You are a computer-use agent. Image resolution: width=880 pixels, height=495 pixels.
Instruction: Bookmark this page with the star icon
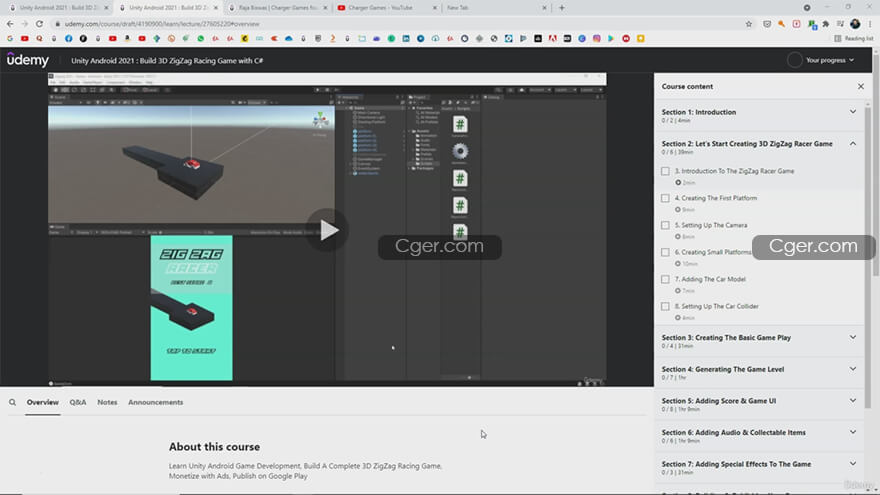click(x=749, y=24)
